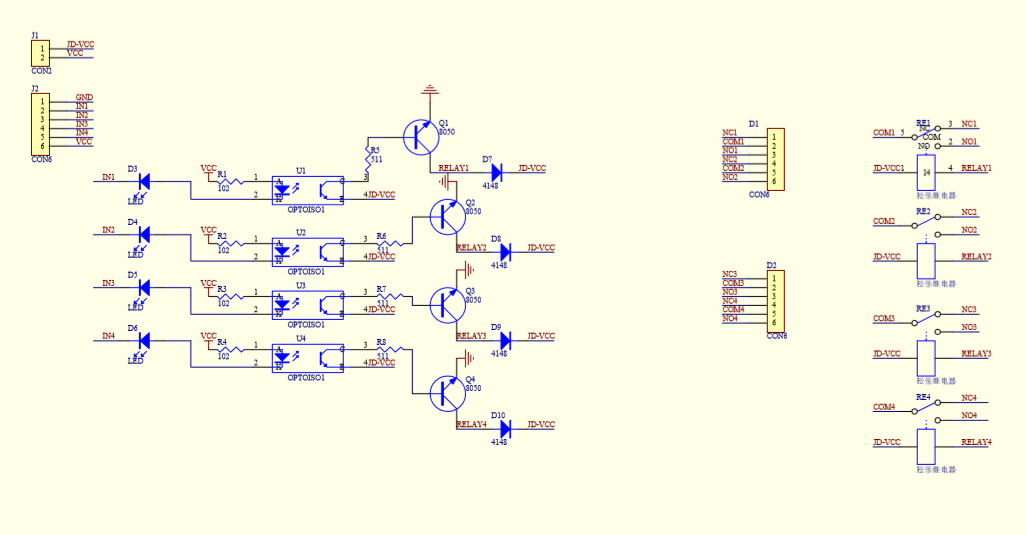Click the NC1 label on connector D1
1026x535 pixels.
tap(730, 133)
